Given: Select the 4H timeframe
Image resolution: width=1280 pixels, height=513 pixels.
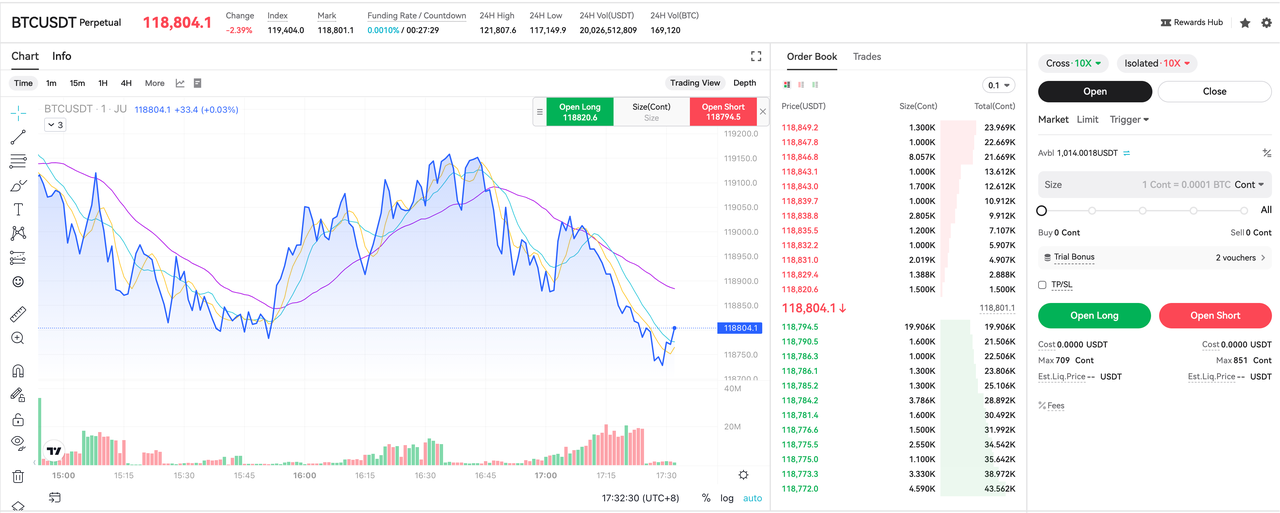Looking at the screenshot, I should coord(126,83).
